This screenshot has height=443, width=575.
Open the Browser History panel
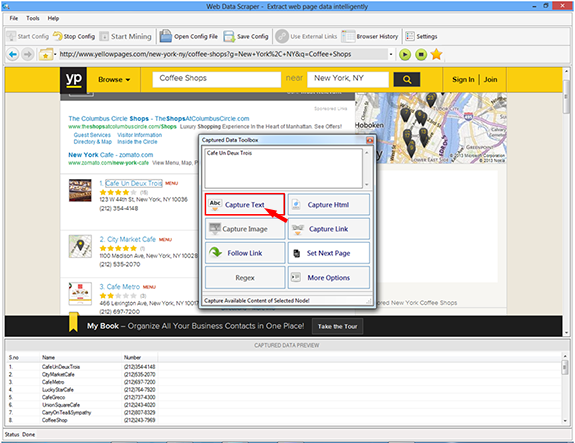(x=370, y=36)
